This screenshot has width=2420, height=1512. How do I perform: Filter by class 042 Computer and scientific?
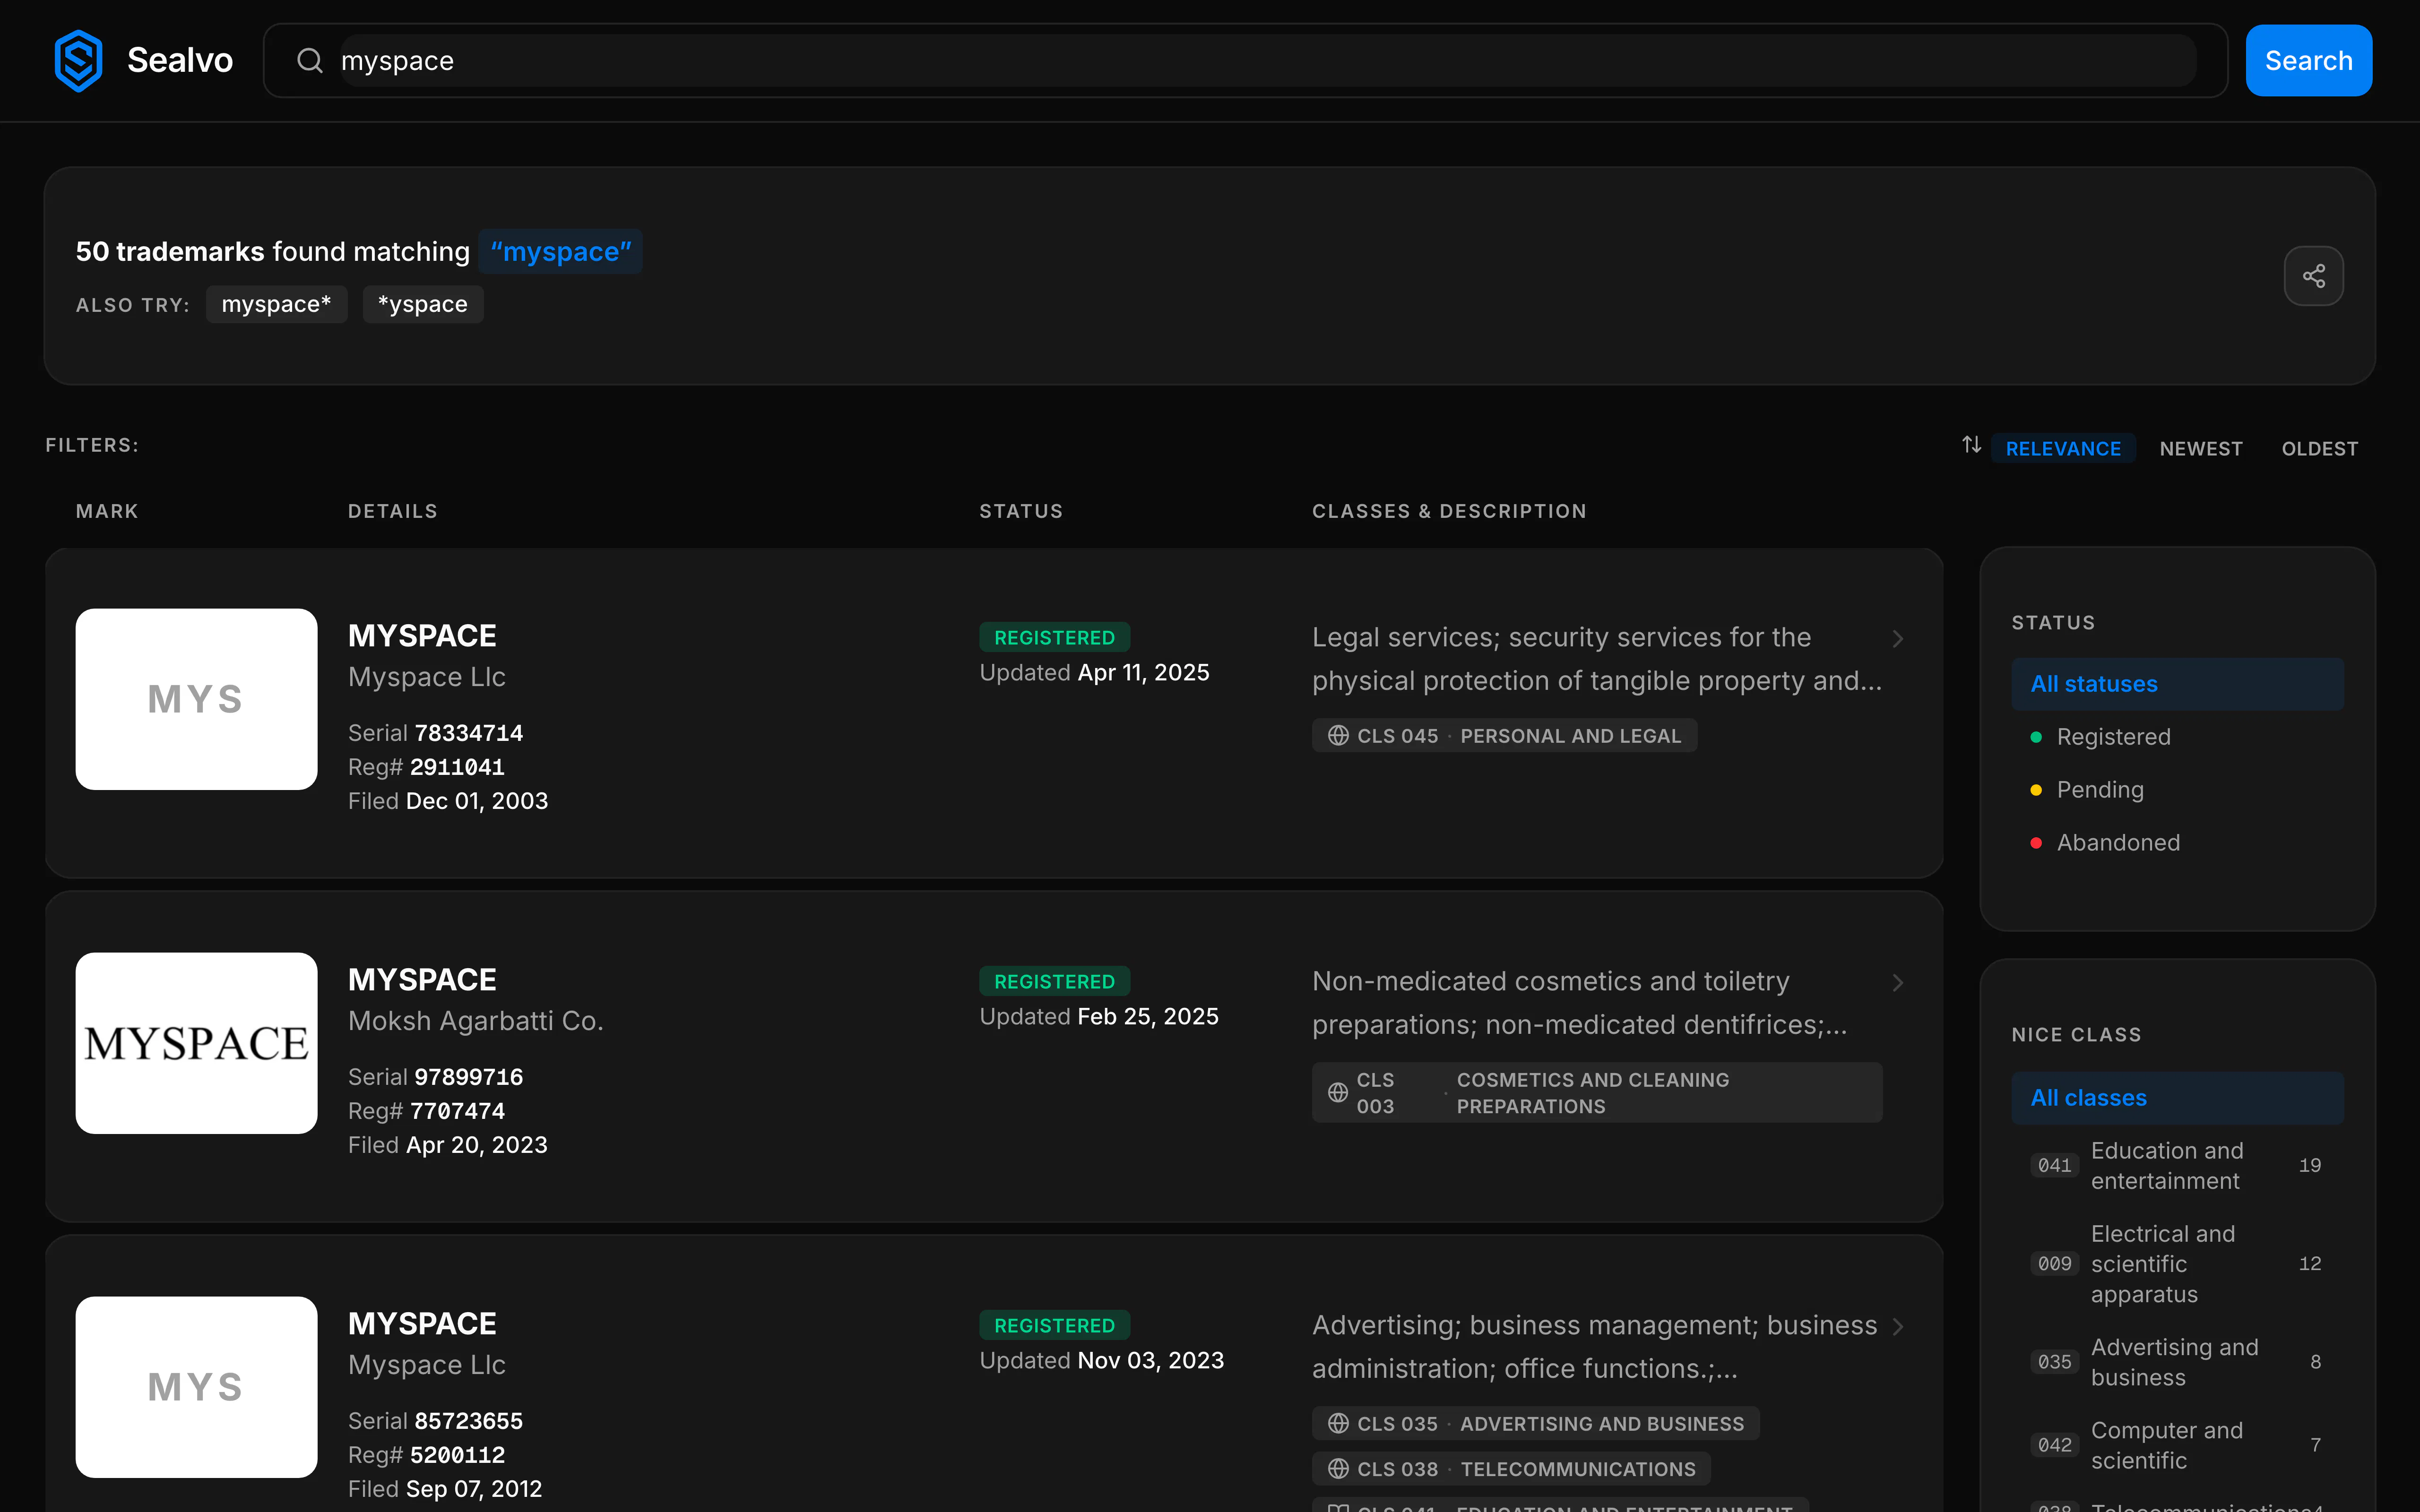[2177, 1445]
